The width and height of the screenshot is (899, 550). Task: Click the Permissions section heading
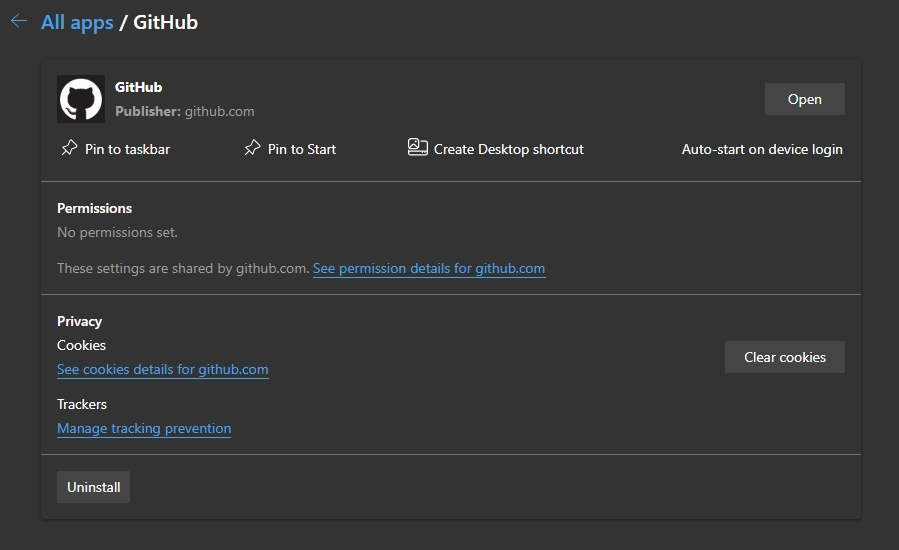point(94,208)
